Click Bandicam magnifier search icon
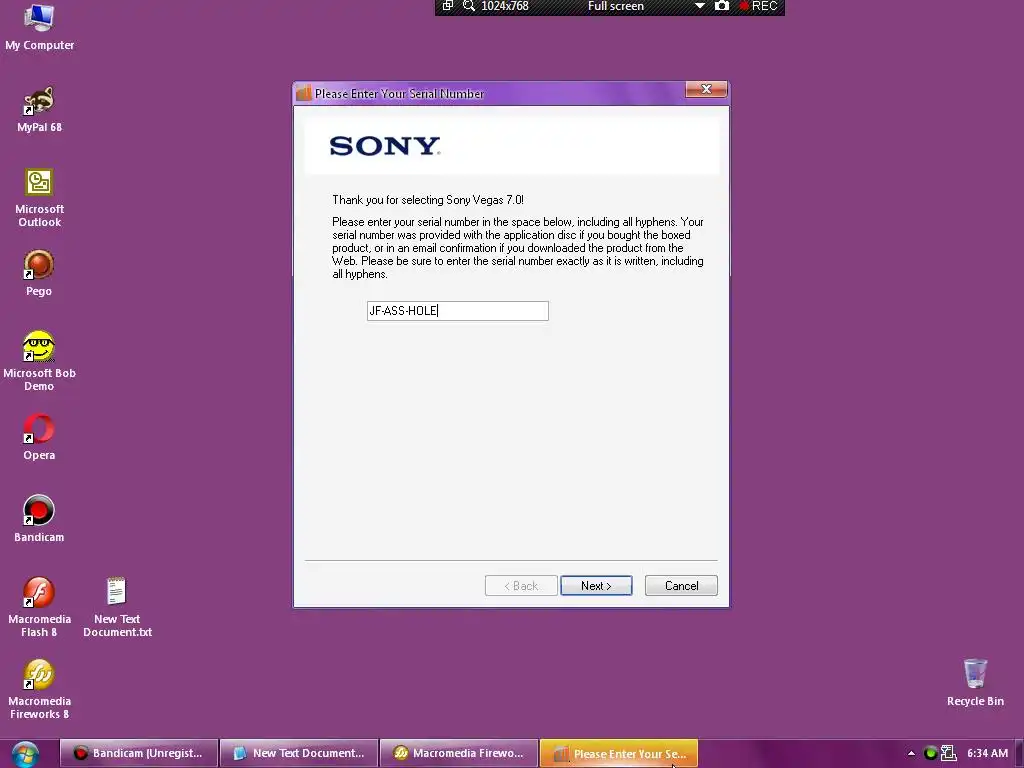Viewport: 1024px width, 768px height. coord(468,6)
